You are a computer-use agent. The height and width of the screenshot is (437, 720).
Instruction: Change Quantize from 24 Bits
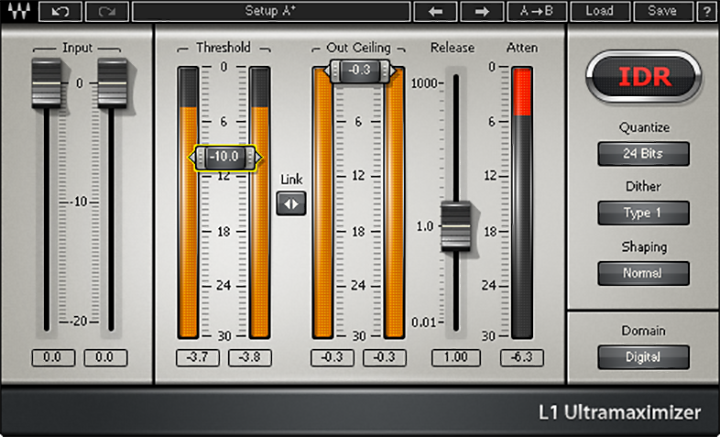click(x=643, y=154)
